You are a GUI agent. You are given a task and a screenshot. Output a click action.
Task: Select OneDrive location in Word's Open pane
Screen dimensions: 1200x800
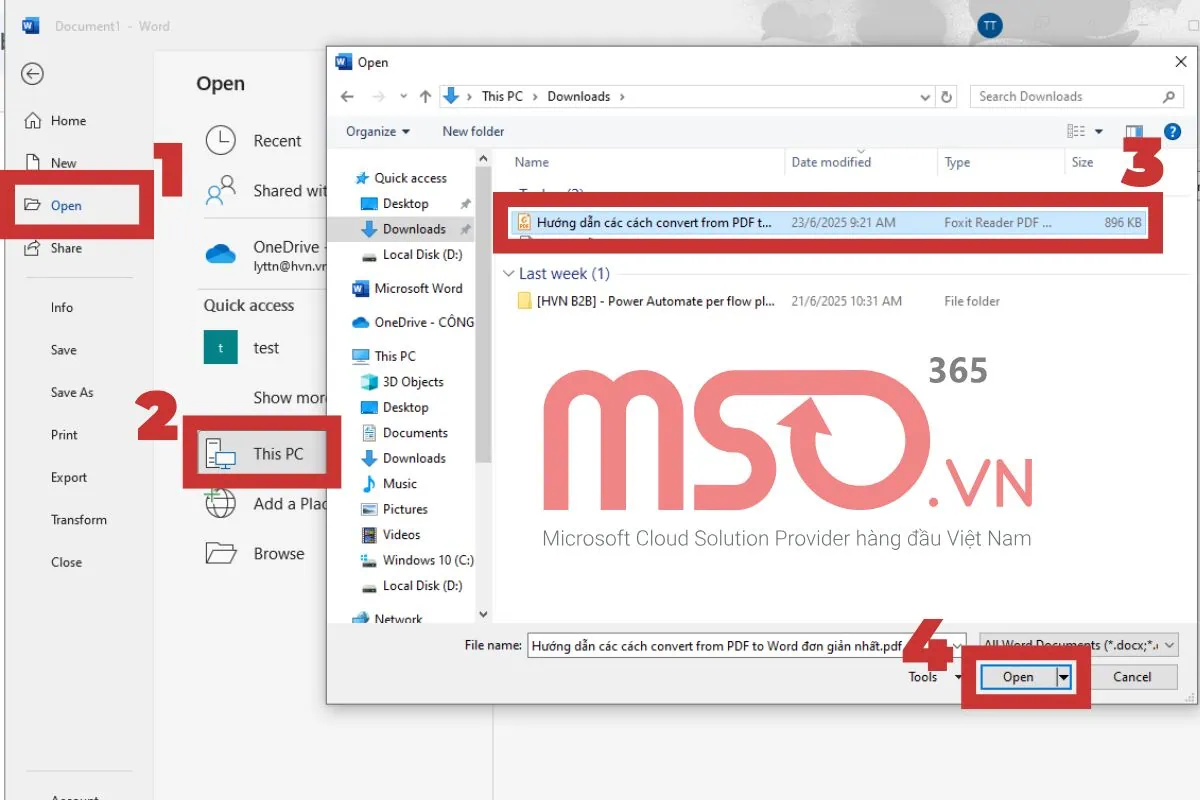pos(265,255)
